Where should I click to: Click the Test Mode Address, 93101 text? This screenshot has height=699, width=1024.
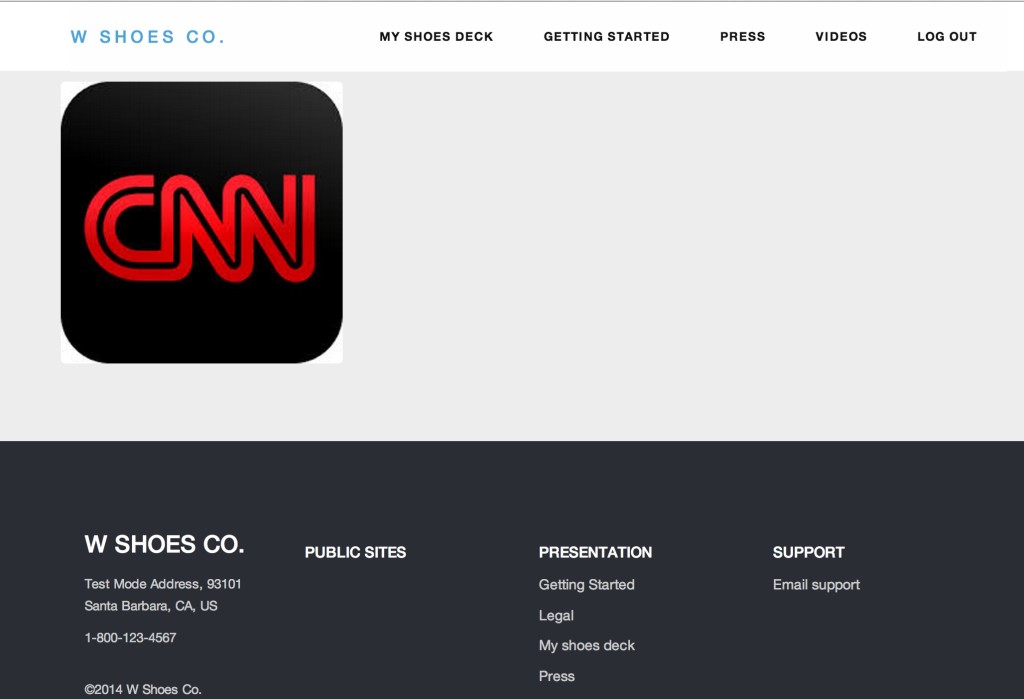(163, 583)
